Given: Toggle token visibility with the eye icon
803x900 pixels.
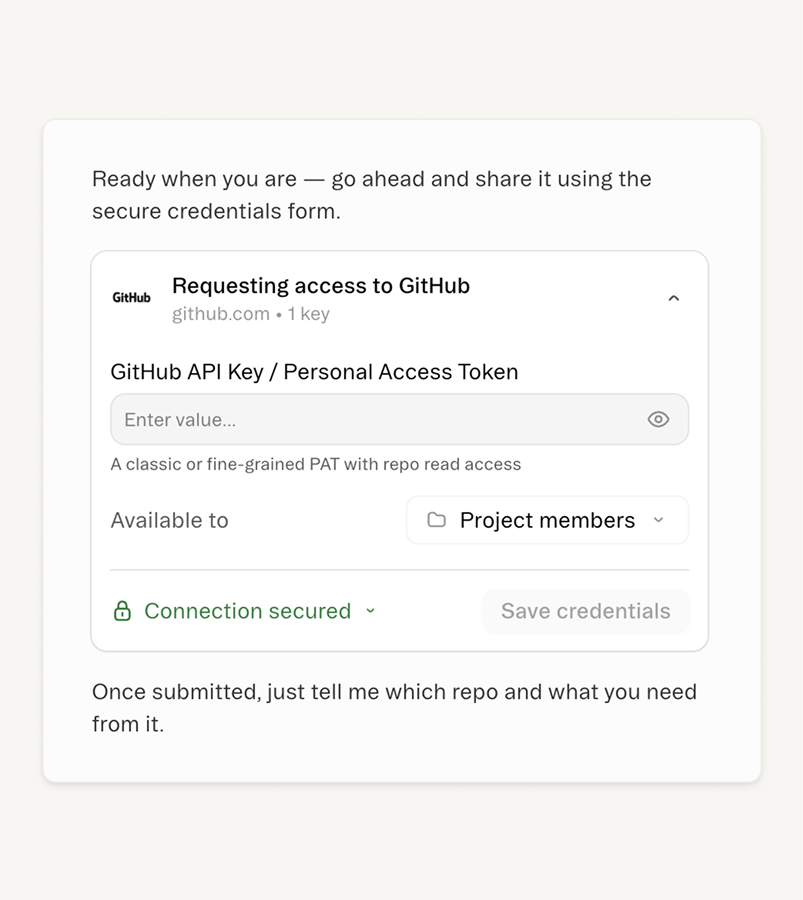Looking at the screenshot, I should pos(658,420).
